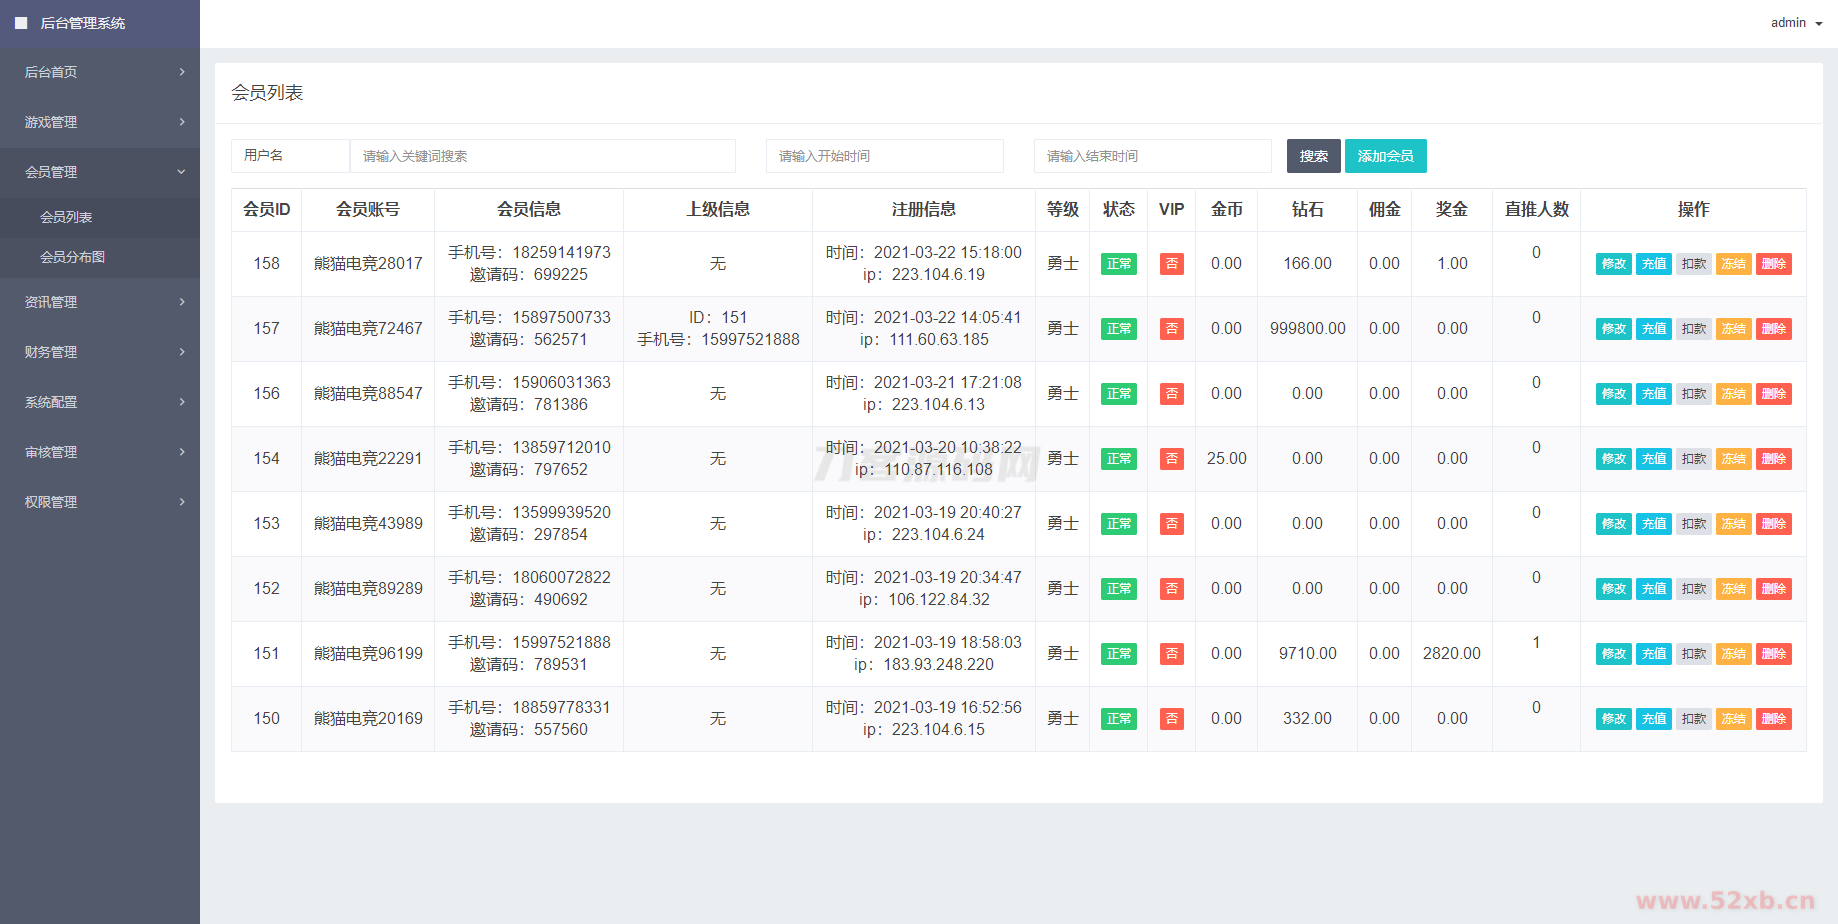
Task: Click 扣款 button for member 156
Action: point(1693,394)
